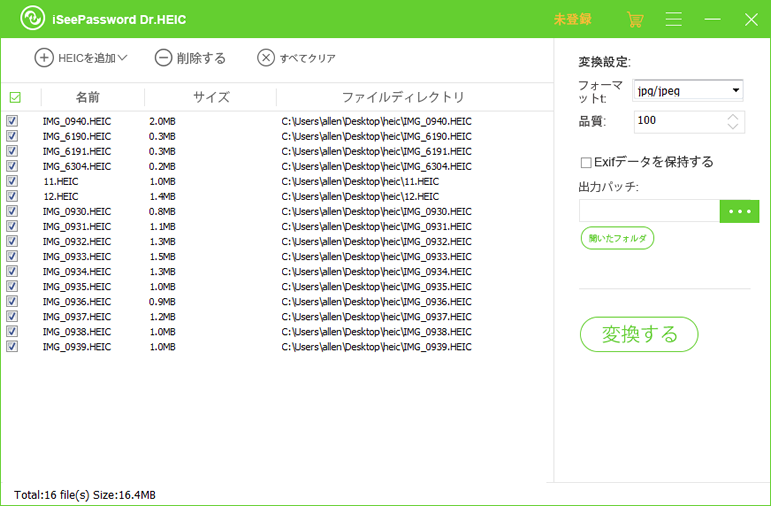
Task: Click the 1.4MB size cell
Action: 162,197
